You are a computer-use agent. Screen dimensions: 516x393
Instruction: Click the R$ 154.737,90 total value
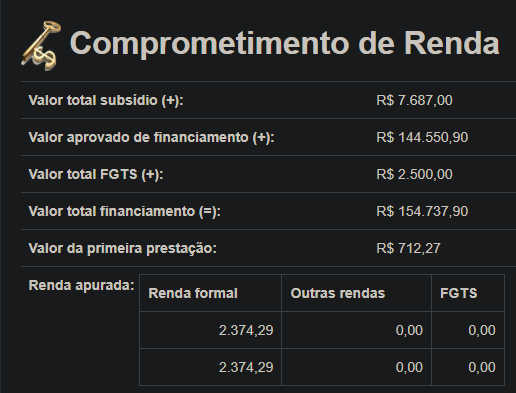tap(422, 211)
